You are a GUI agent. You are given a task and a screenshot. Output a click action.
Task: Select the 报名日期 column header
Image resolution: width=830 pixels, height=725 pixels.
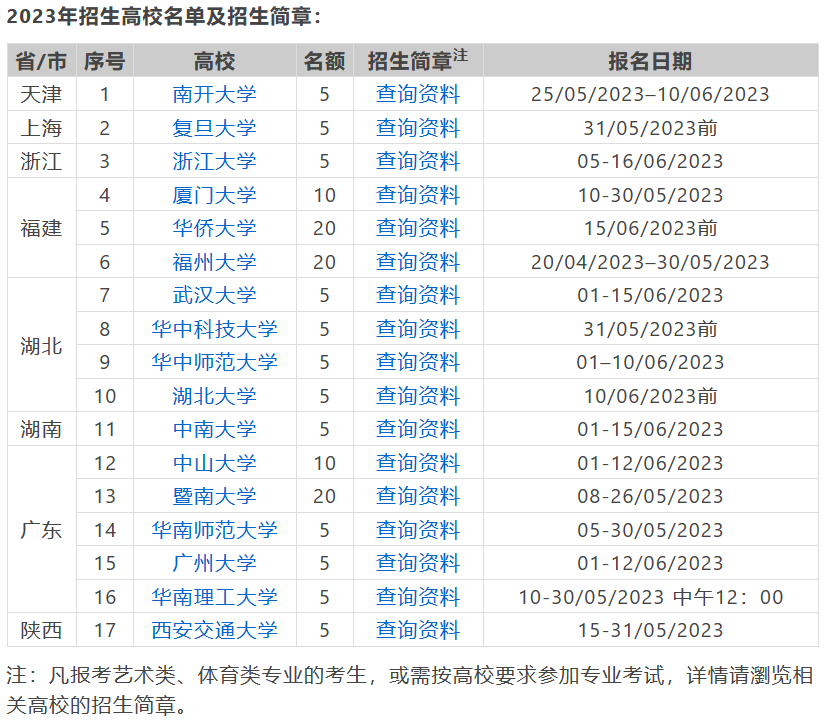pos(650,60)
